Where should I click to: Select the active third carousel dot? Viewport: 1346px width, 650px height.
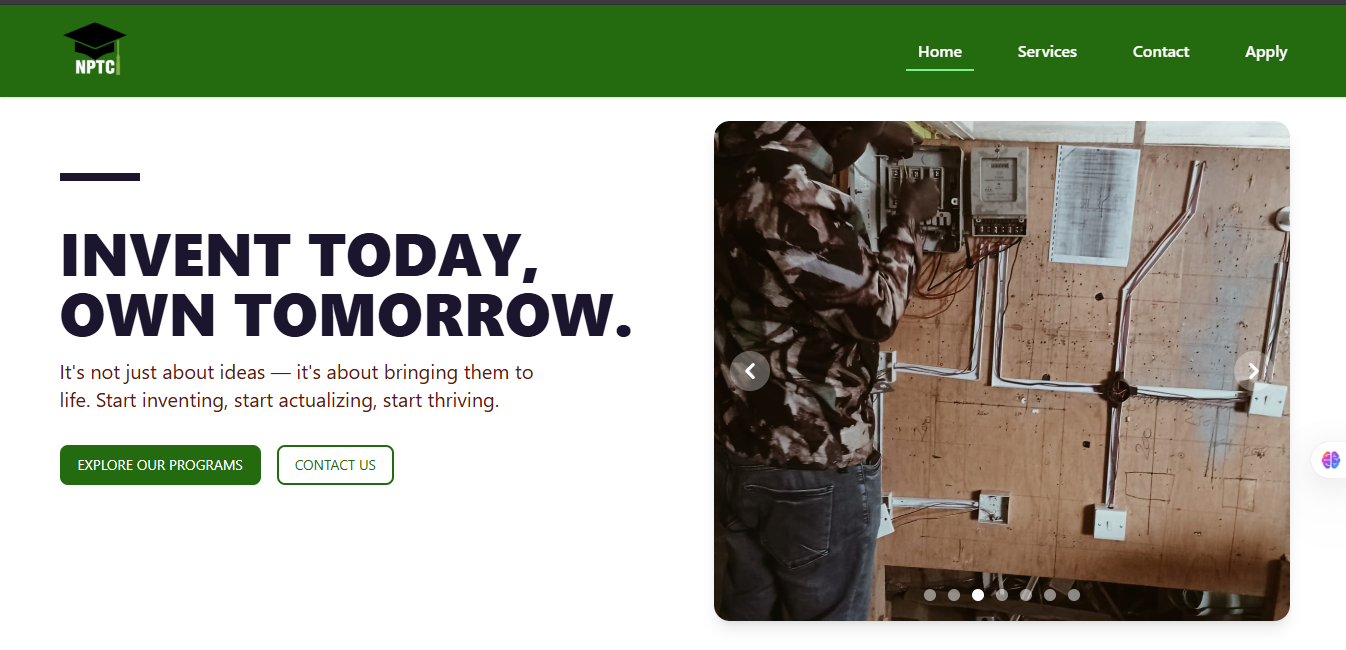[x=978, y=595]
